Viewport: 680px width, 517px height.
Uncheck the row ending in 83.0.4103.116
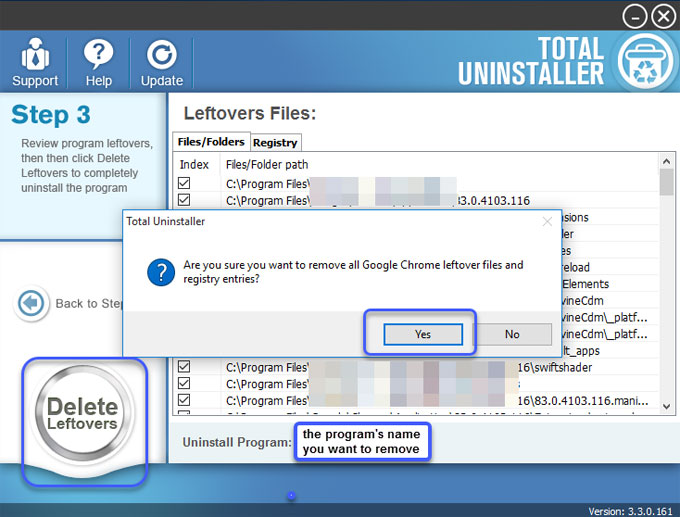click(184, 200)
